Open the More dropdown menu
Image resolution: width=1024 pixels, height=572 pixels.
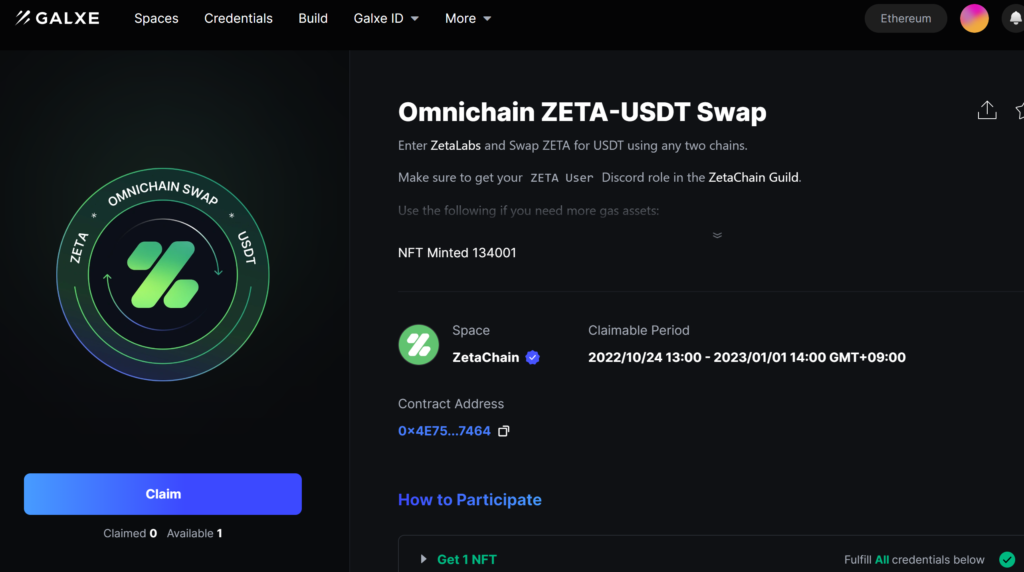[468, 18]
